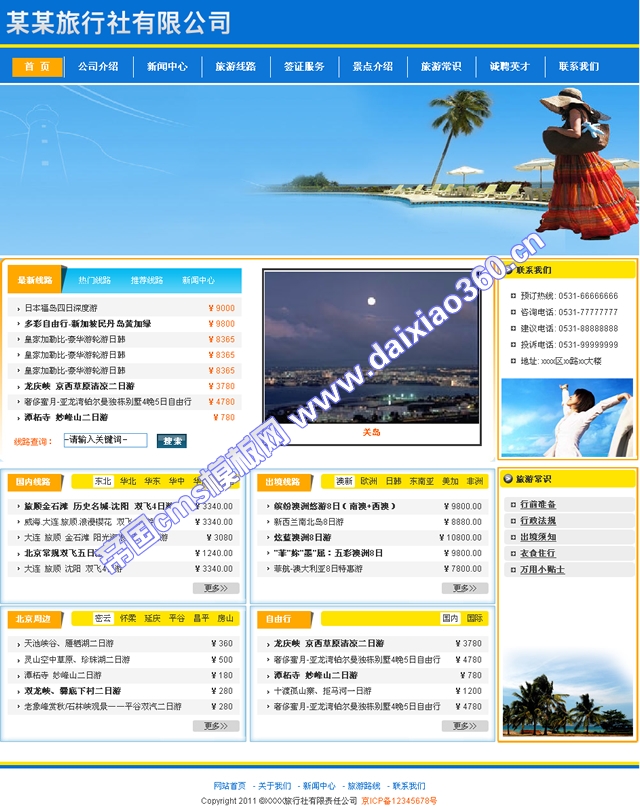Open 景点介绍 in the navigation menu

point(373,66)
